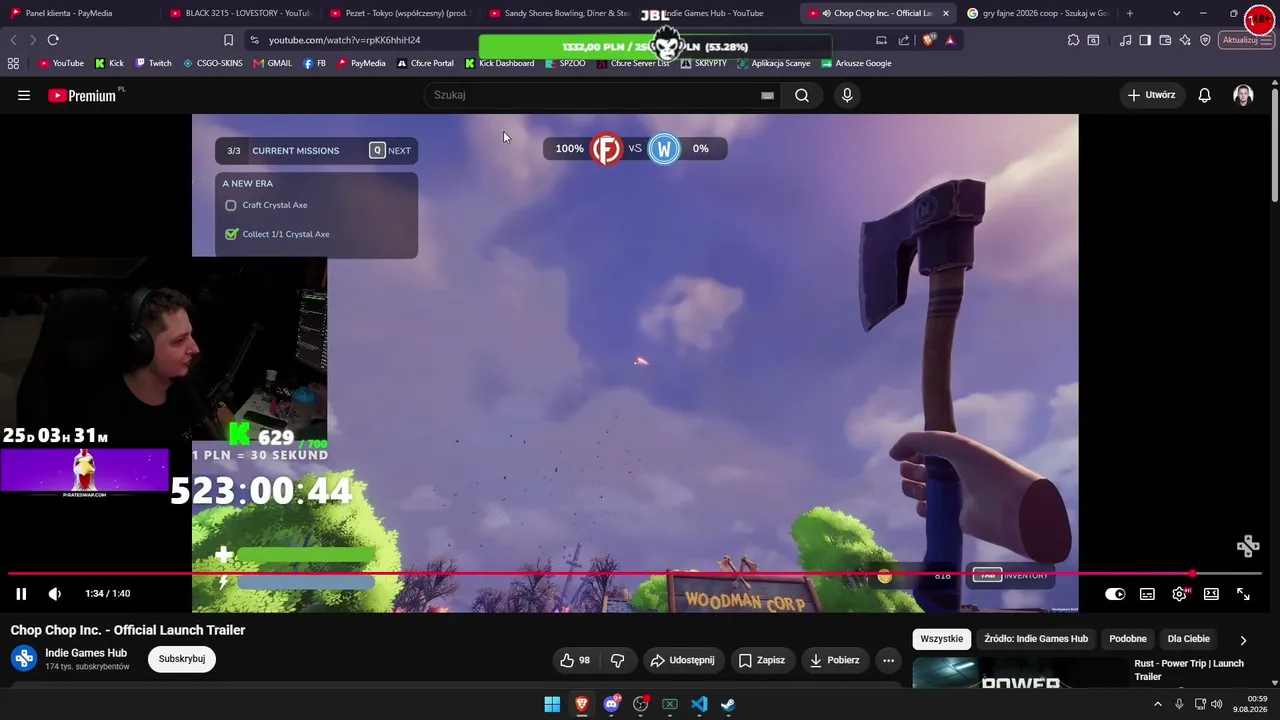Open YouTube notifications bell
Screen dimensions: 1280x720
point(1205,95)
